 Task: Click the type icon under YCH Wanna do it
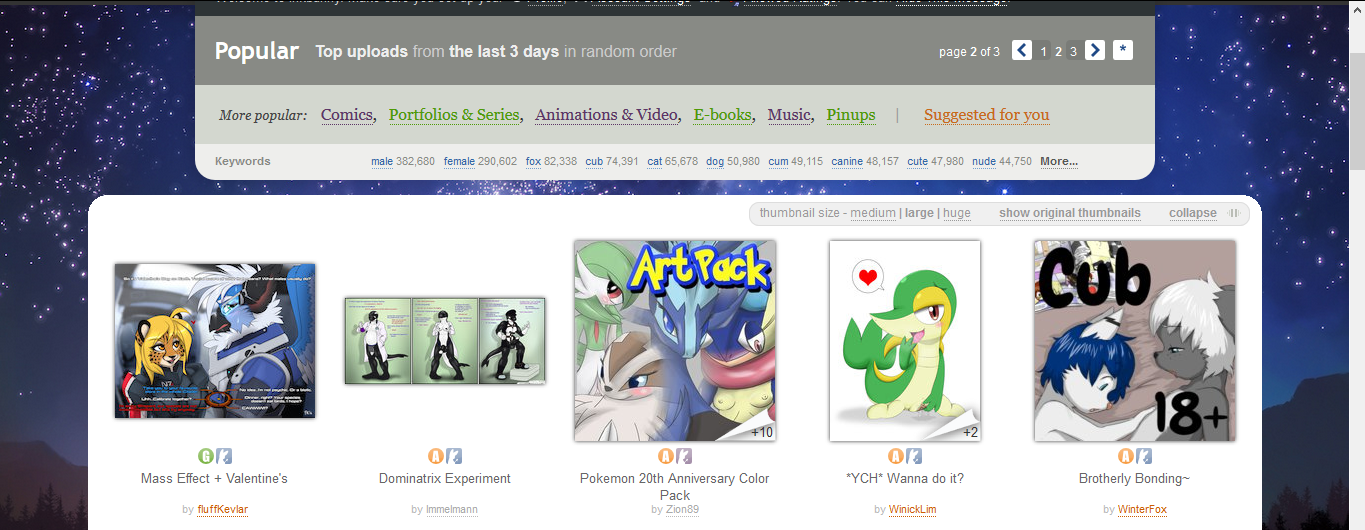914,456
